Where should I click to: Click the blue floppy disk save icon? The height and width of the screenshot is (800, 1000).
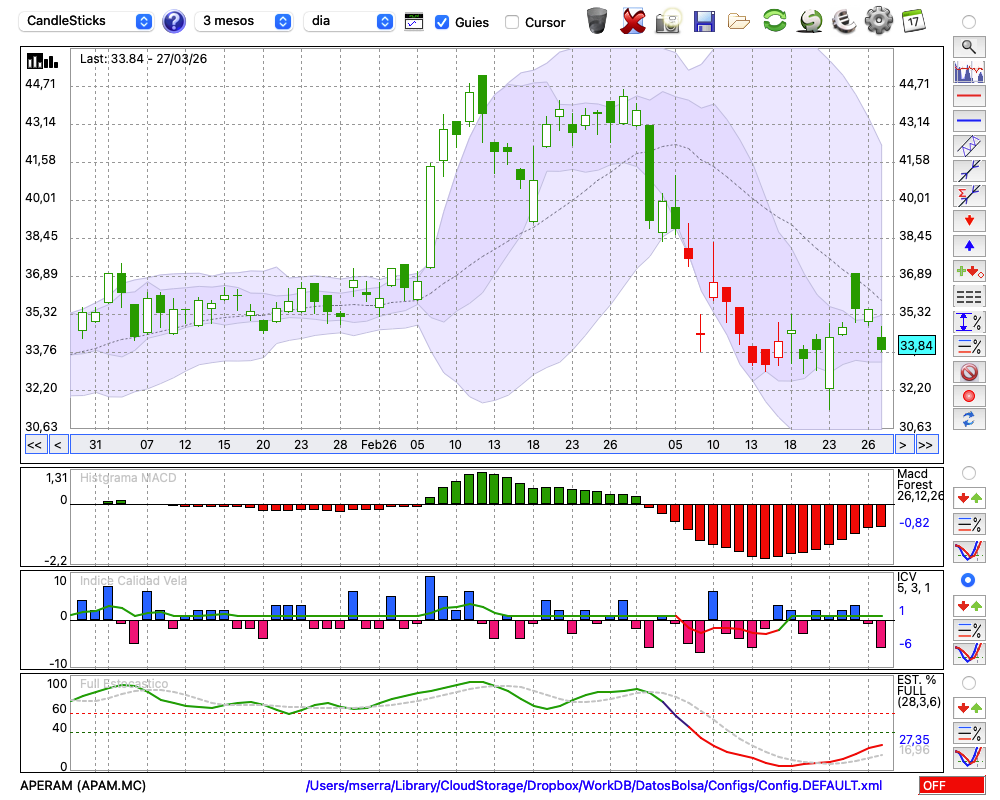tap(704, 21)
